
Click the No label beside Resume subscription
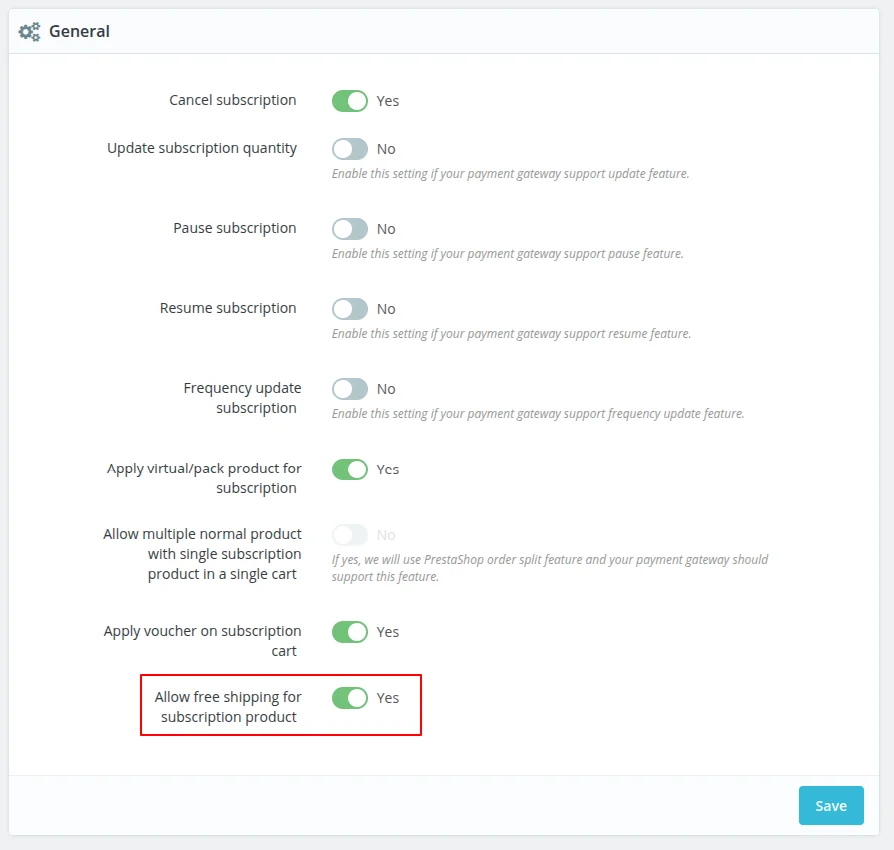tap(386, 309)
